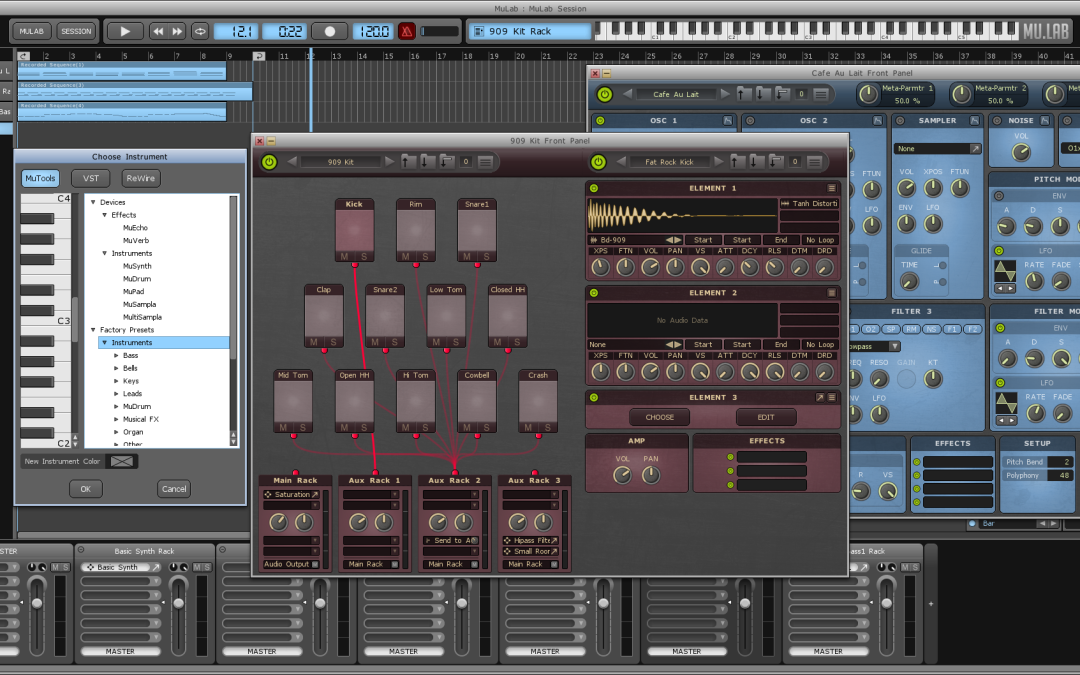Open the New Instrument Color swatch
Screen dimensions: 1080x675
122,461
